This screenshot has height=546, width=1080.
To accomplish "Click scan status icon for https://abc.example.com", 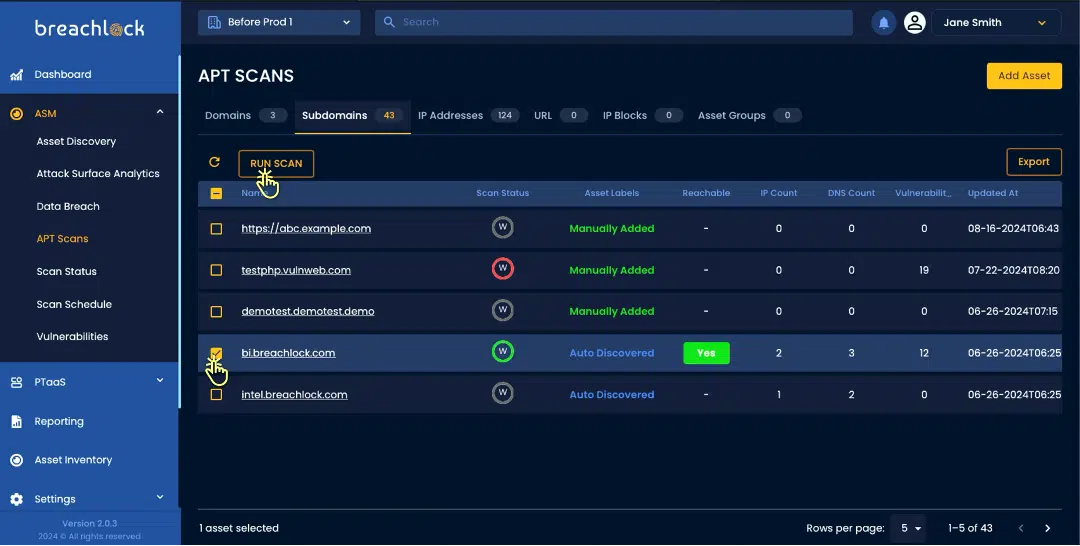I will [503, 228].
